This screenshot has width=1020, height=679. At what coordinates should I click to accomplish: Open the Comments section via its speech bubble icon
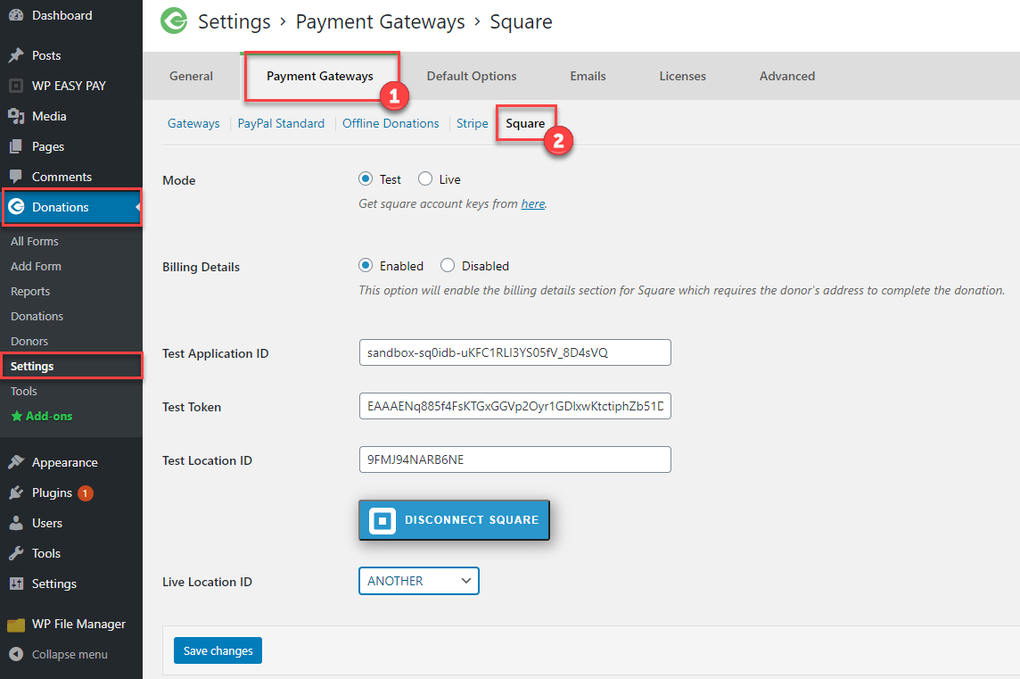pos(14,176)
